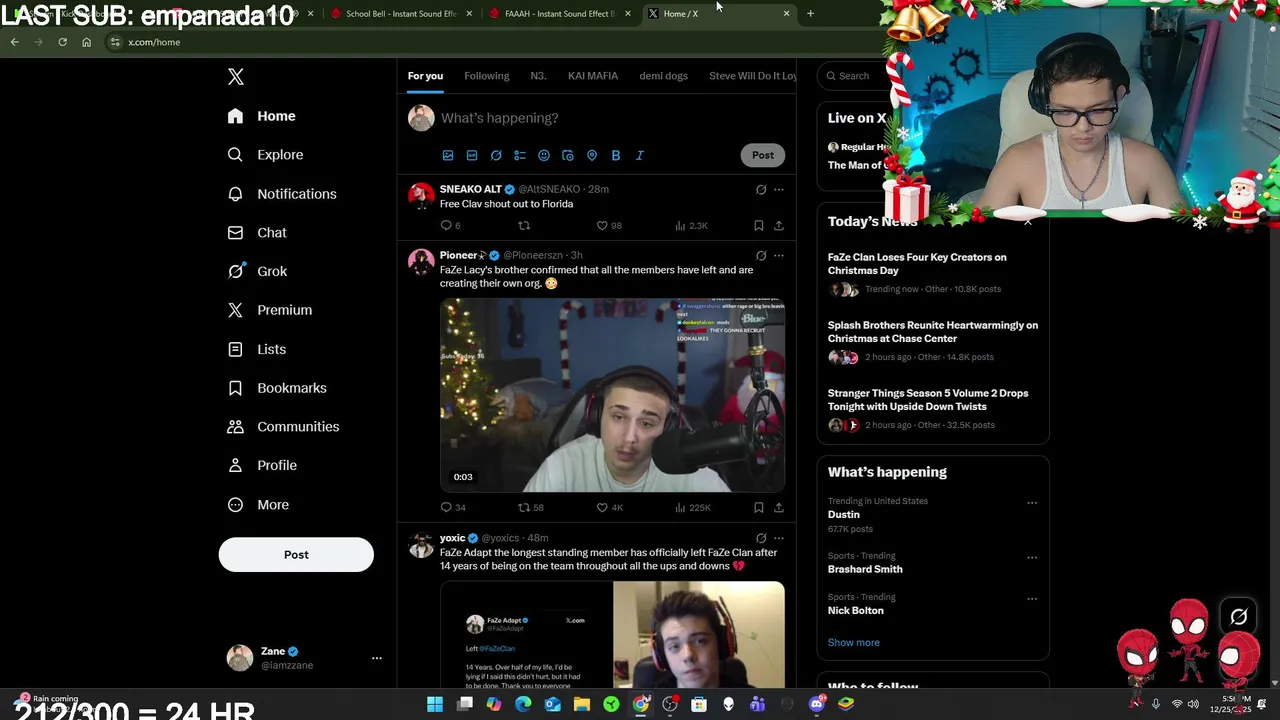Switch to the For you tab

[425, 76]
